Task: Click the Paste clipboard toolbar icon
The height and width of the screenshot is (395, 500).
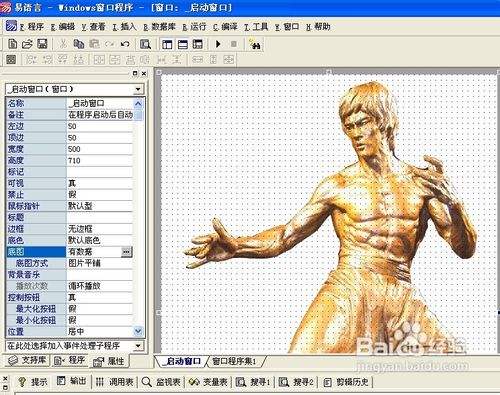Action: [x=94, y=44]
